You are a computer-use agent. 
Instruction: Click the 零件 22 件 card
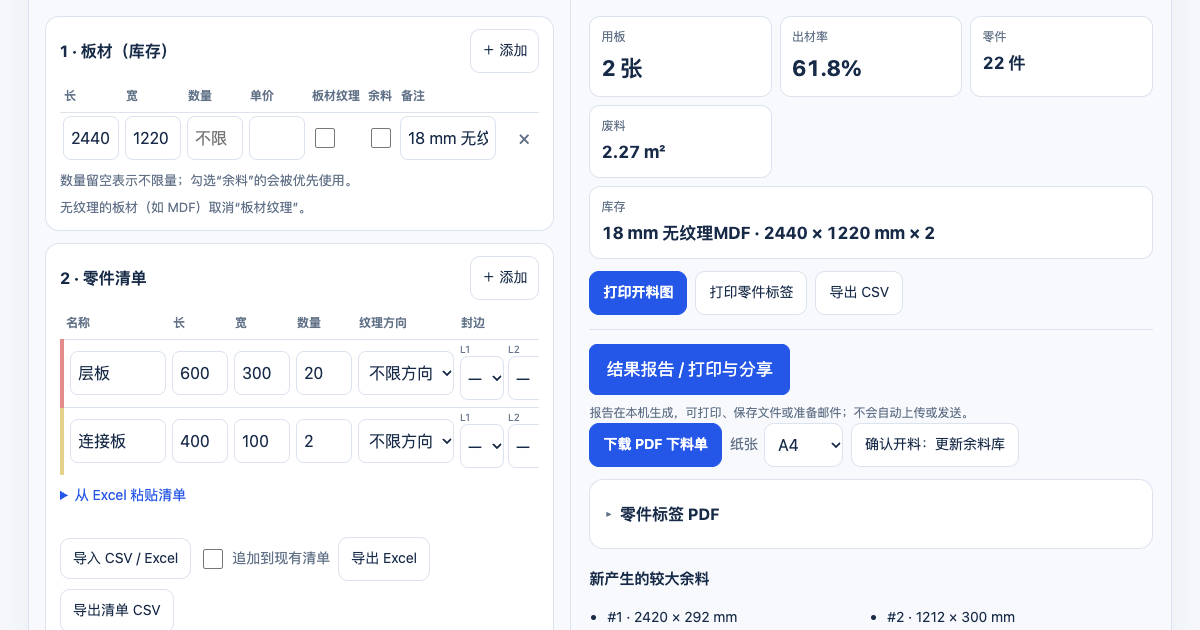(1061, 56)
